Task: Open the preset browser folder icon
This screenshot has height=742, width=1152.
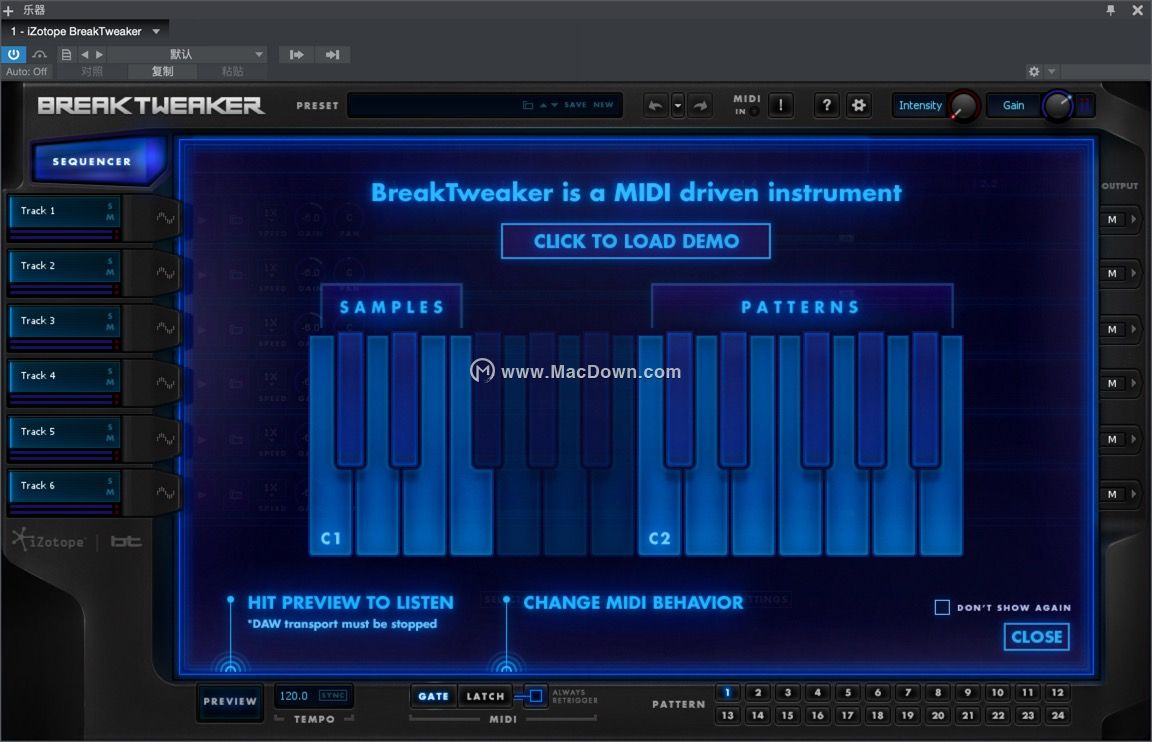Action: 528,105
